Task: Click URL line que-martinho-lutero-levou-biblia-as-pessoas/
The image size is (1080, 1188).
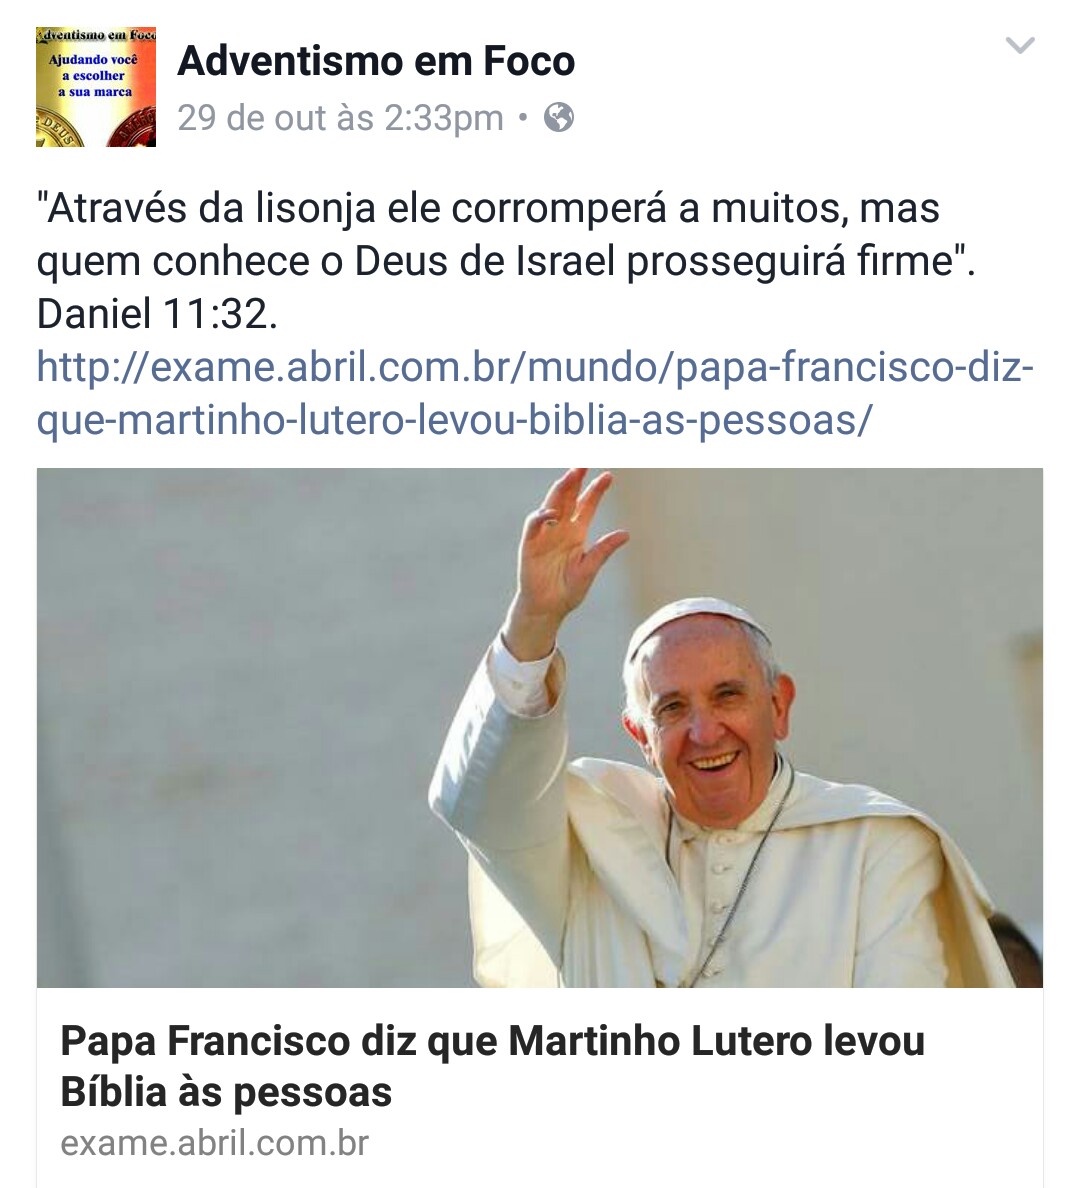Action: [x=455, y=420]
